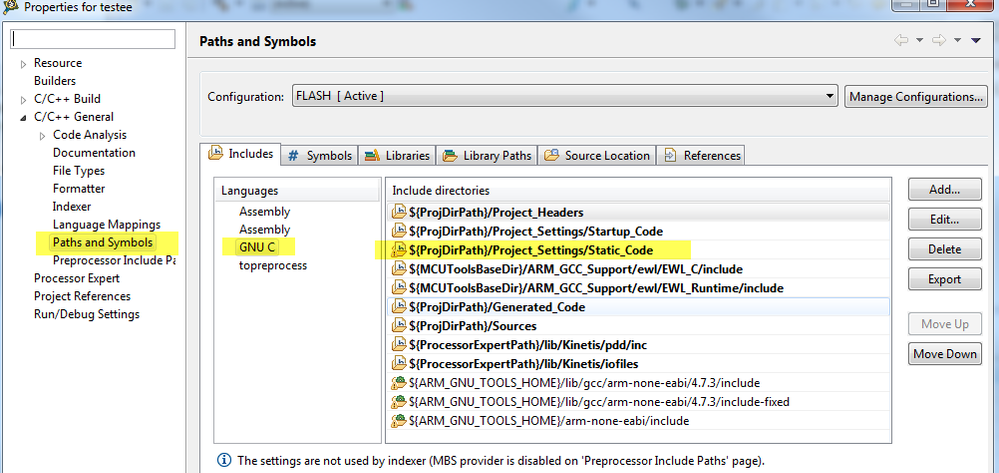Click the Startup_Code include folder icon

[399, 231]
